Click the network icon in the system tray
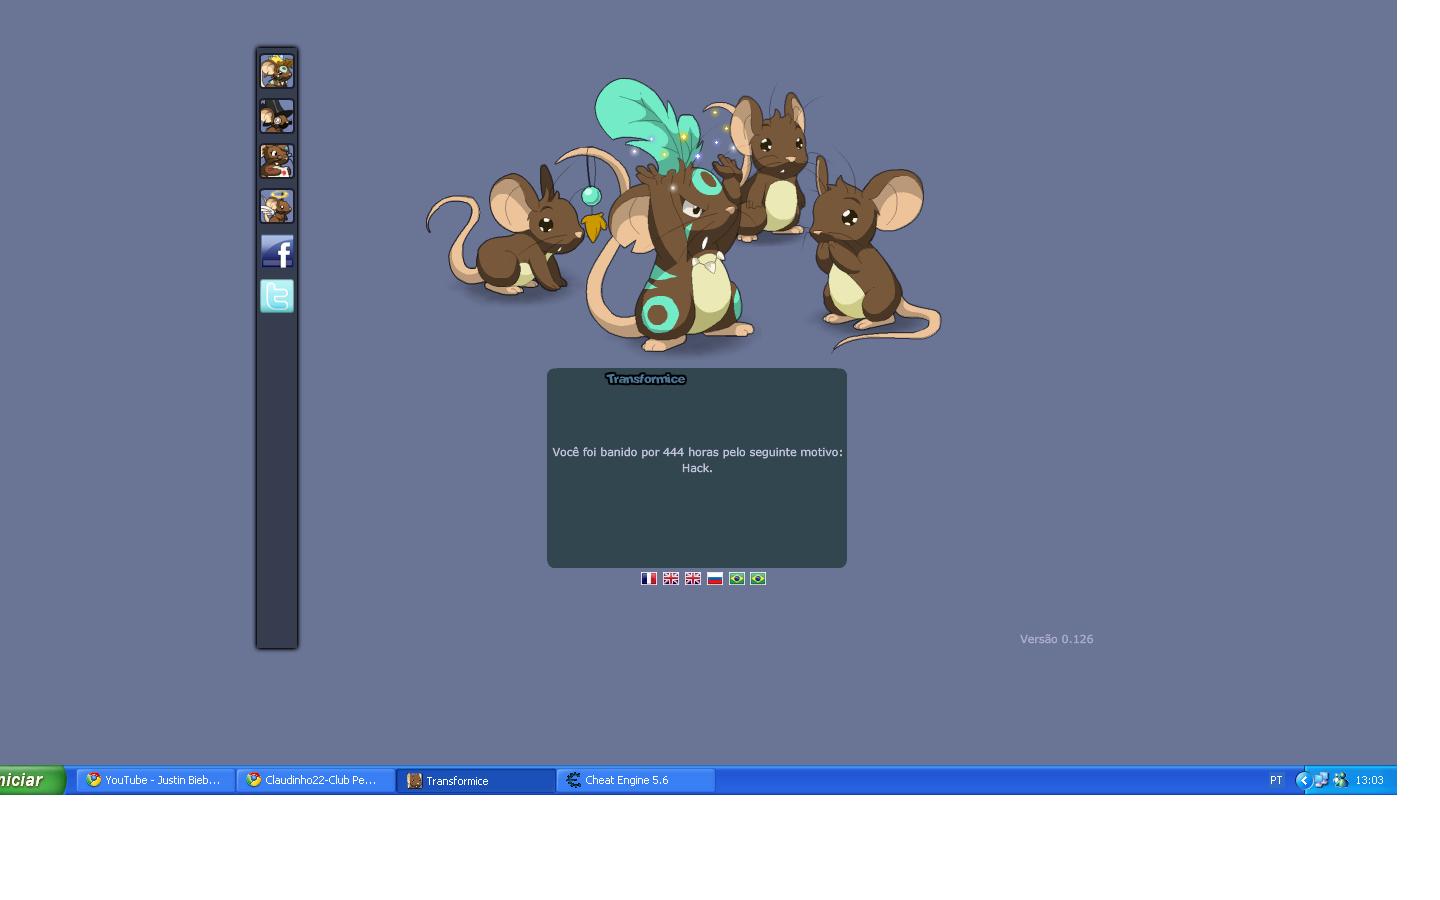1440x900 pixels. tap(1321, 780)
